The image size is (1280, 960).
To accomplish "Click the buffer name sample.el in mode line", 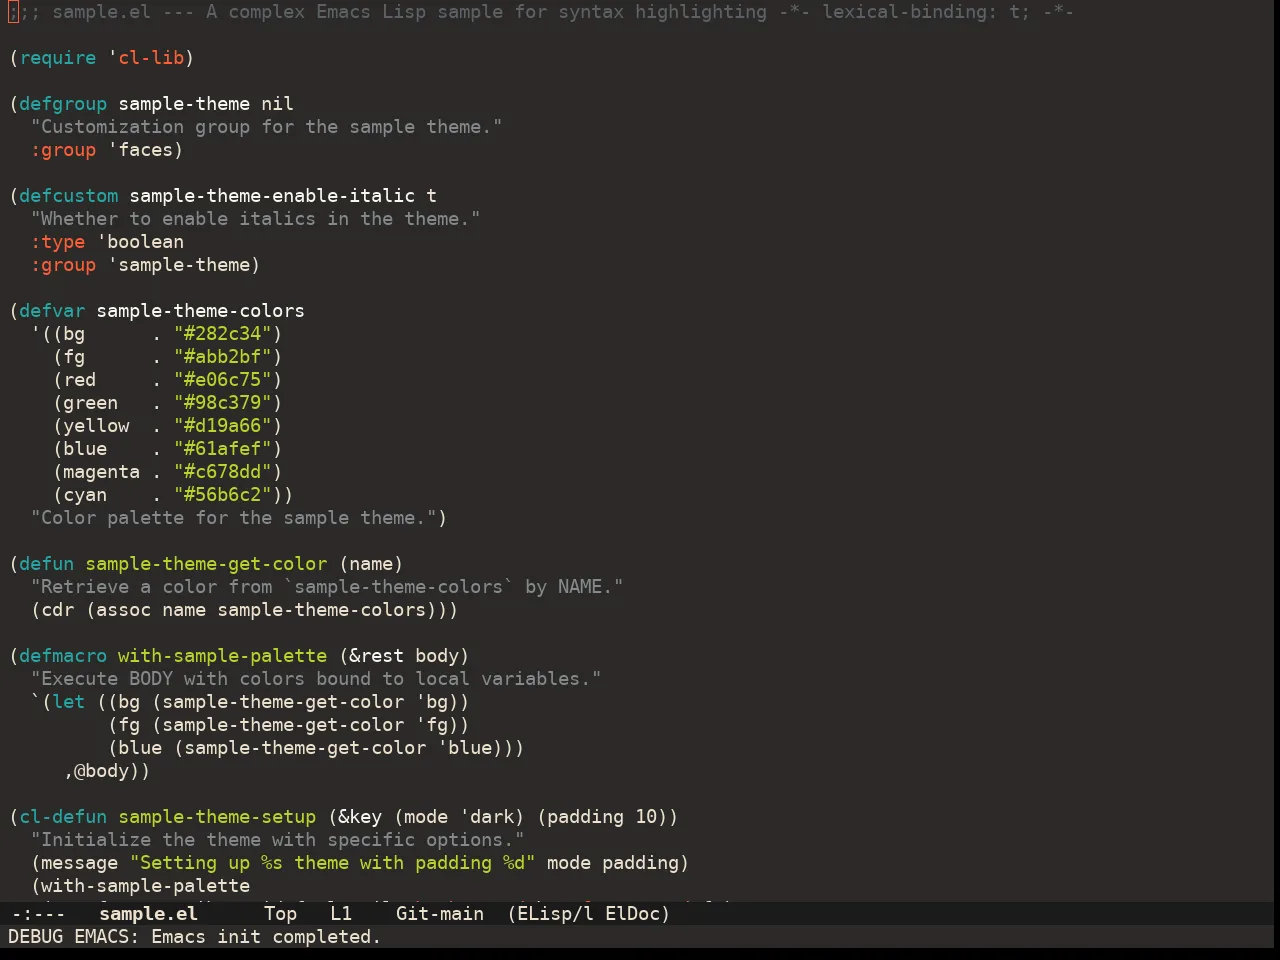I will pos(148,913).
